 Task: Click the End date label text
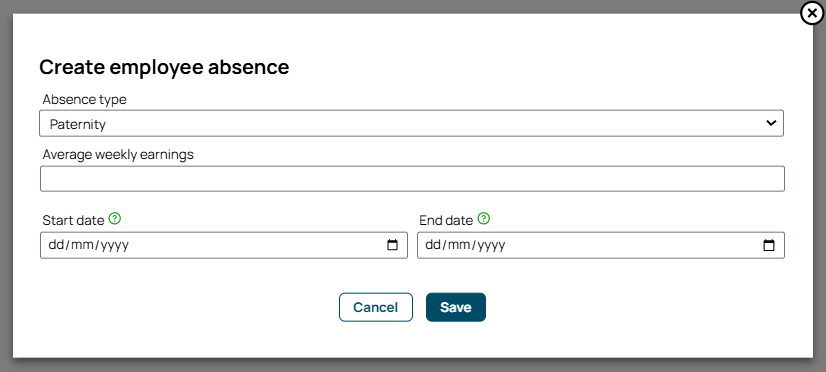coord(446,220)
